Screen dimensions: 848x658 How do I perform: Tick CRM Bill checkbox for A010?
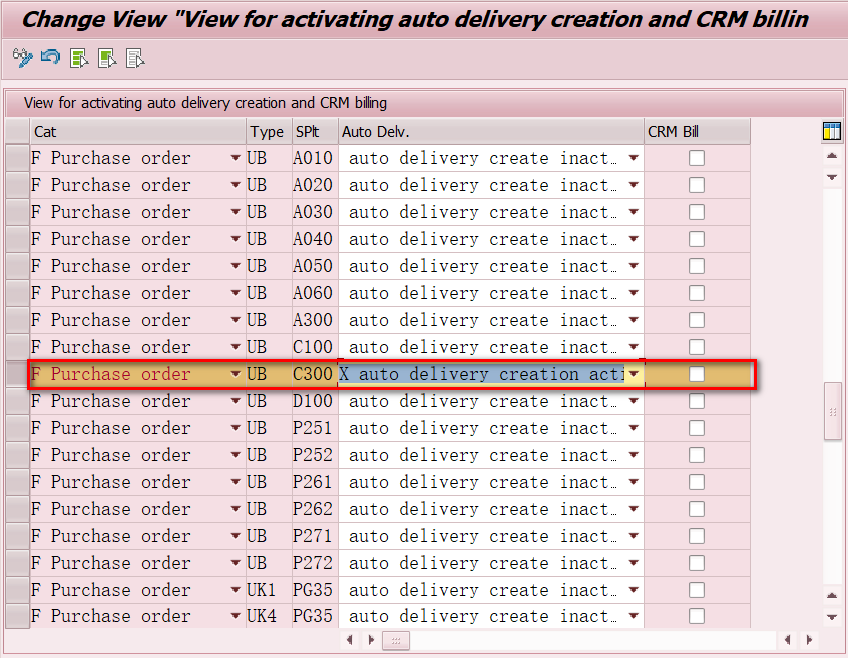click(697, 158)
